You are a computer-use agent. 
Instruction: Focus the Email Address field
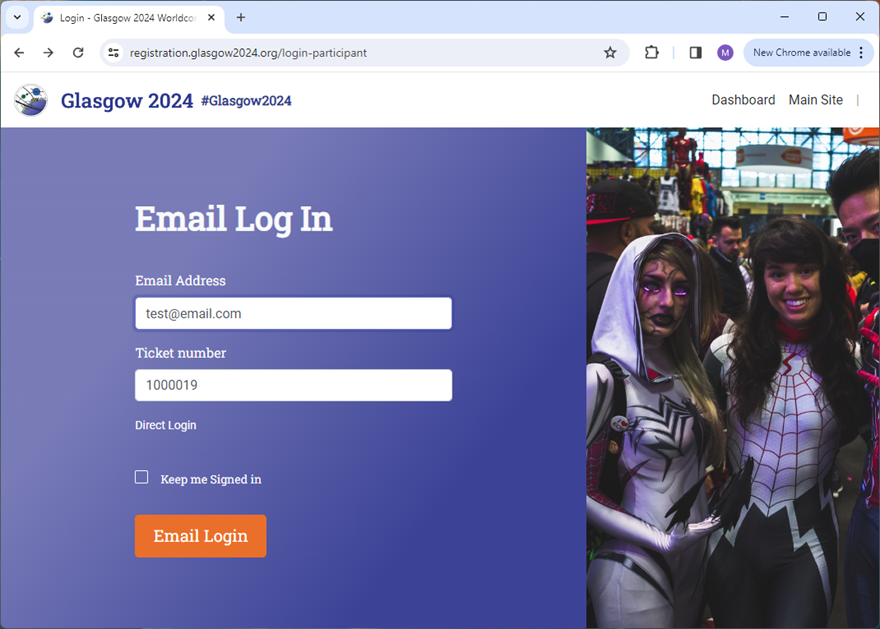coord(293,313)
